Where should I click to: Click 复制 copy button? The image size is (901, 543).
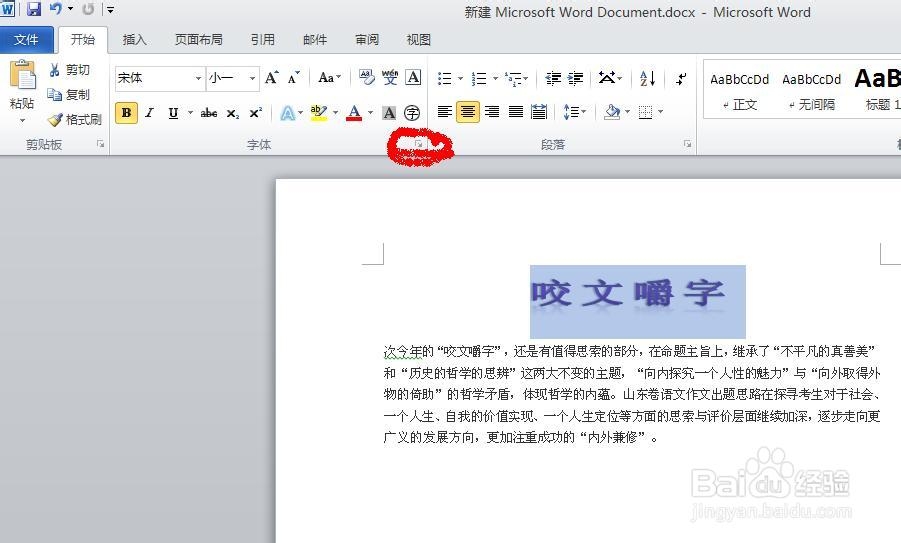[x=70, y=95]
